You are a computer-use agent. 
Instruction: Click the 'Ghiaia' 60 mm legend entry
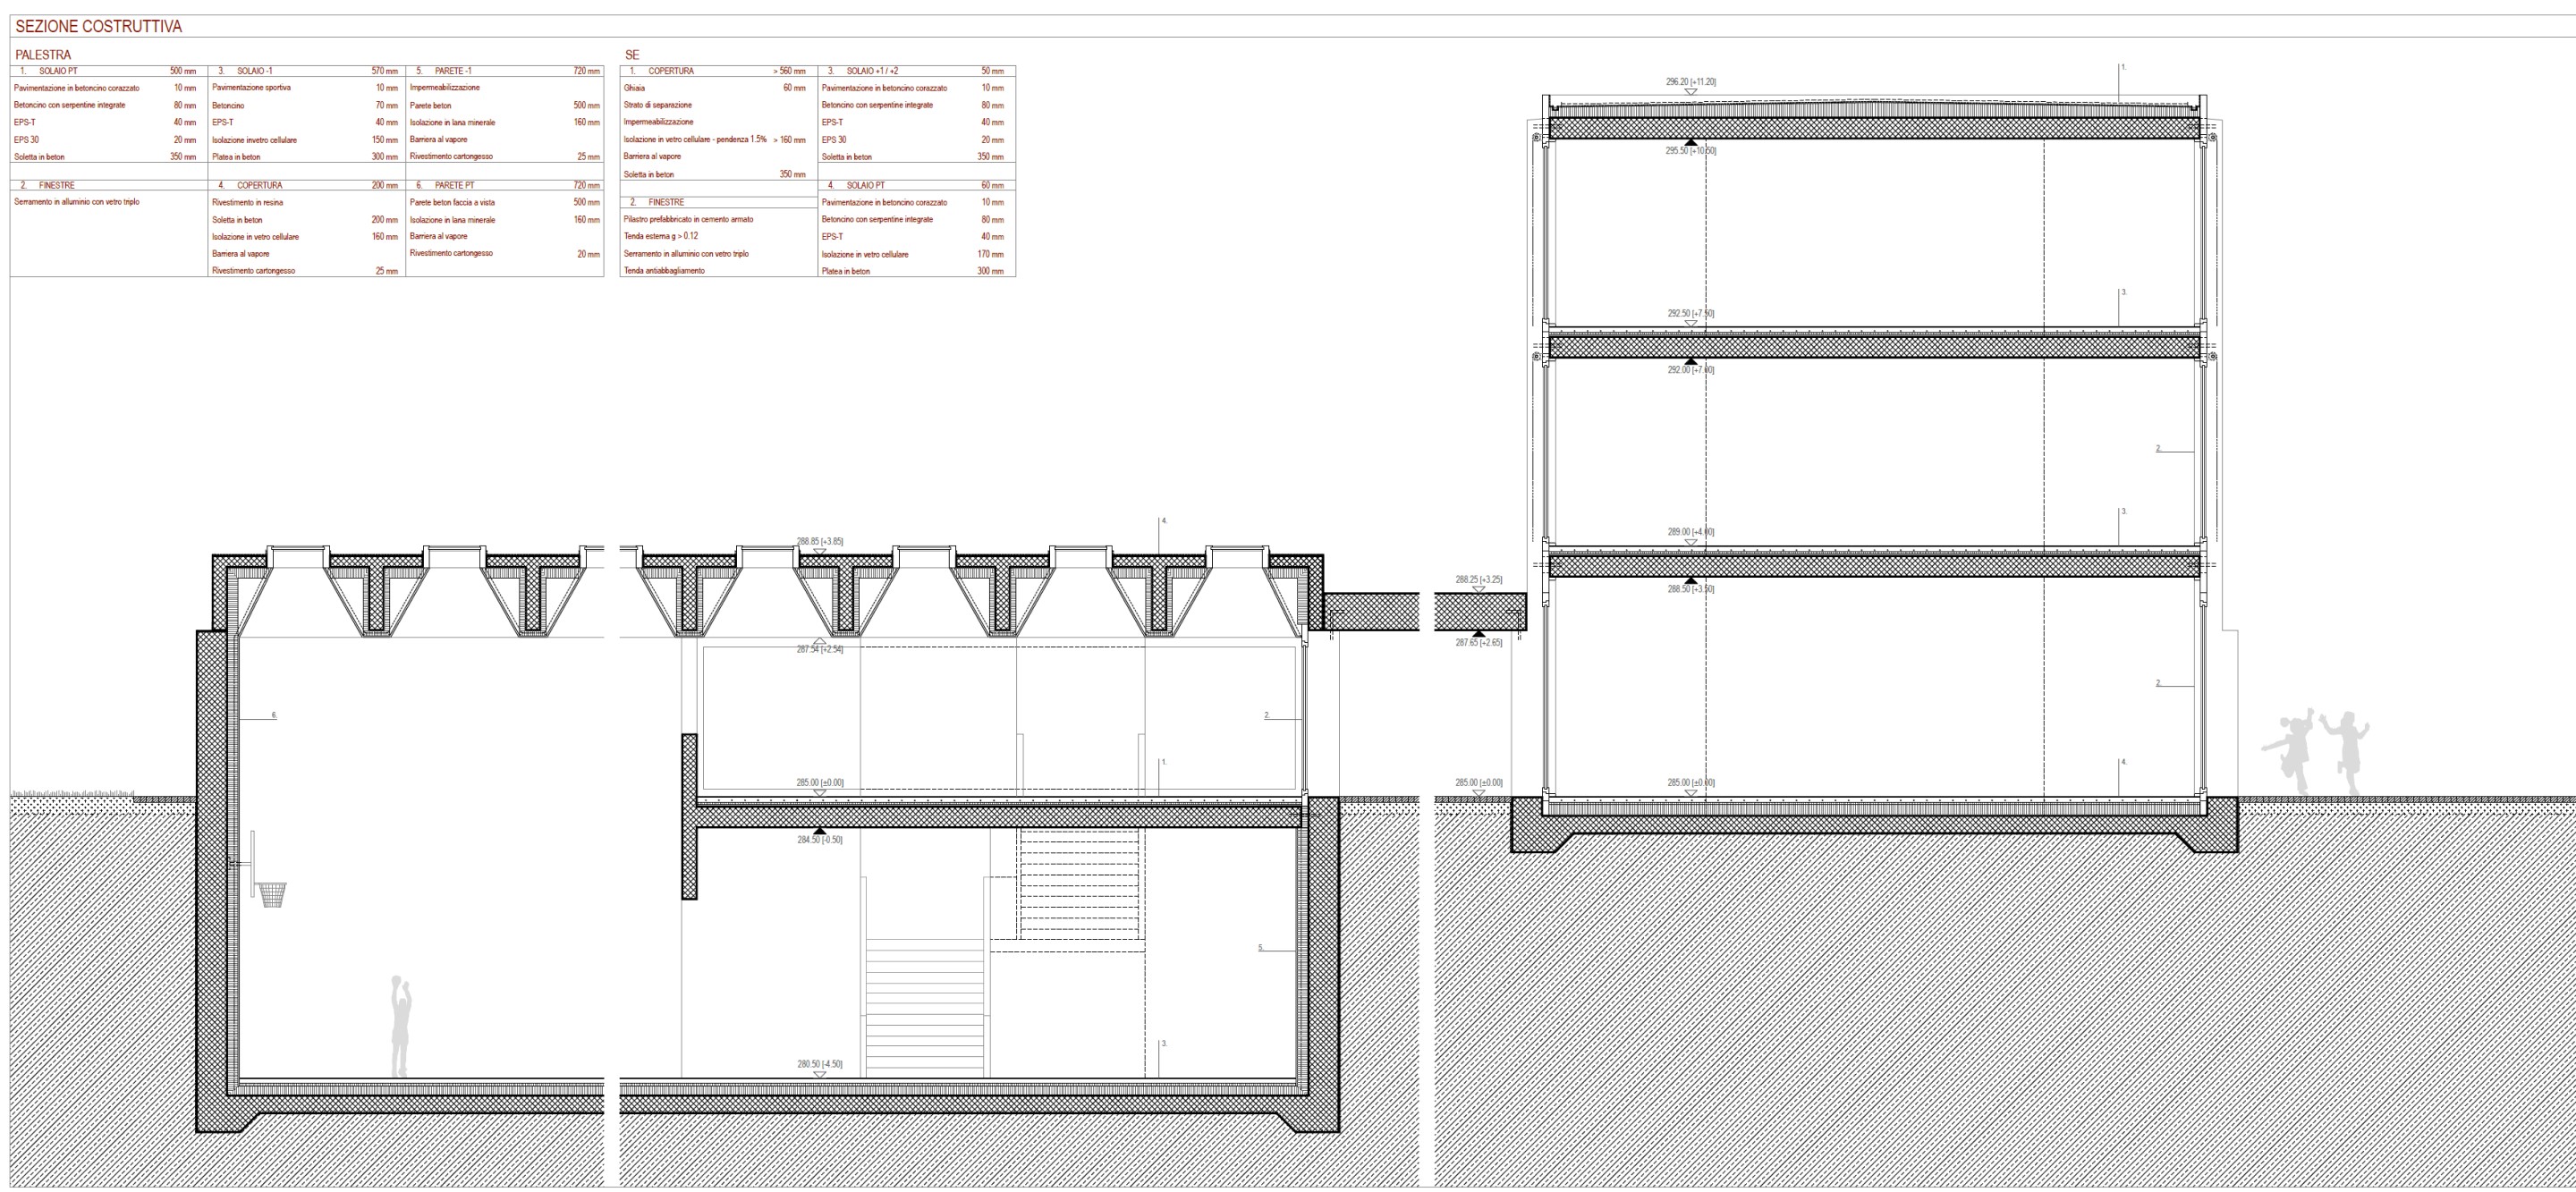634,88
